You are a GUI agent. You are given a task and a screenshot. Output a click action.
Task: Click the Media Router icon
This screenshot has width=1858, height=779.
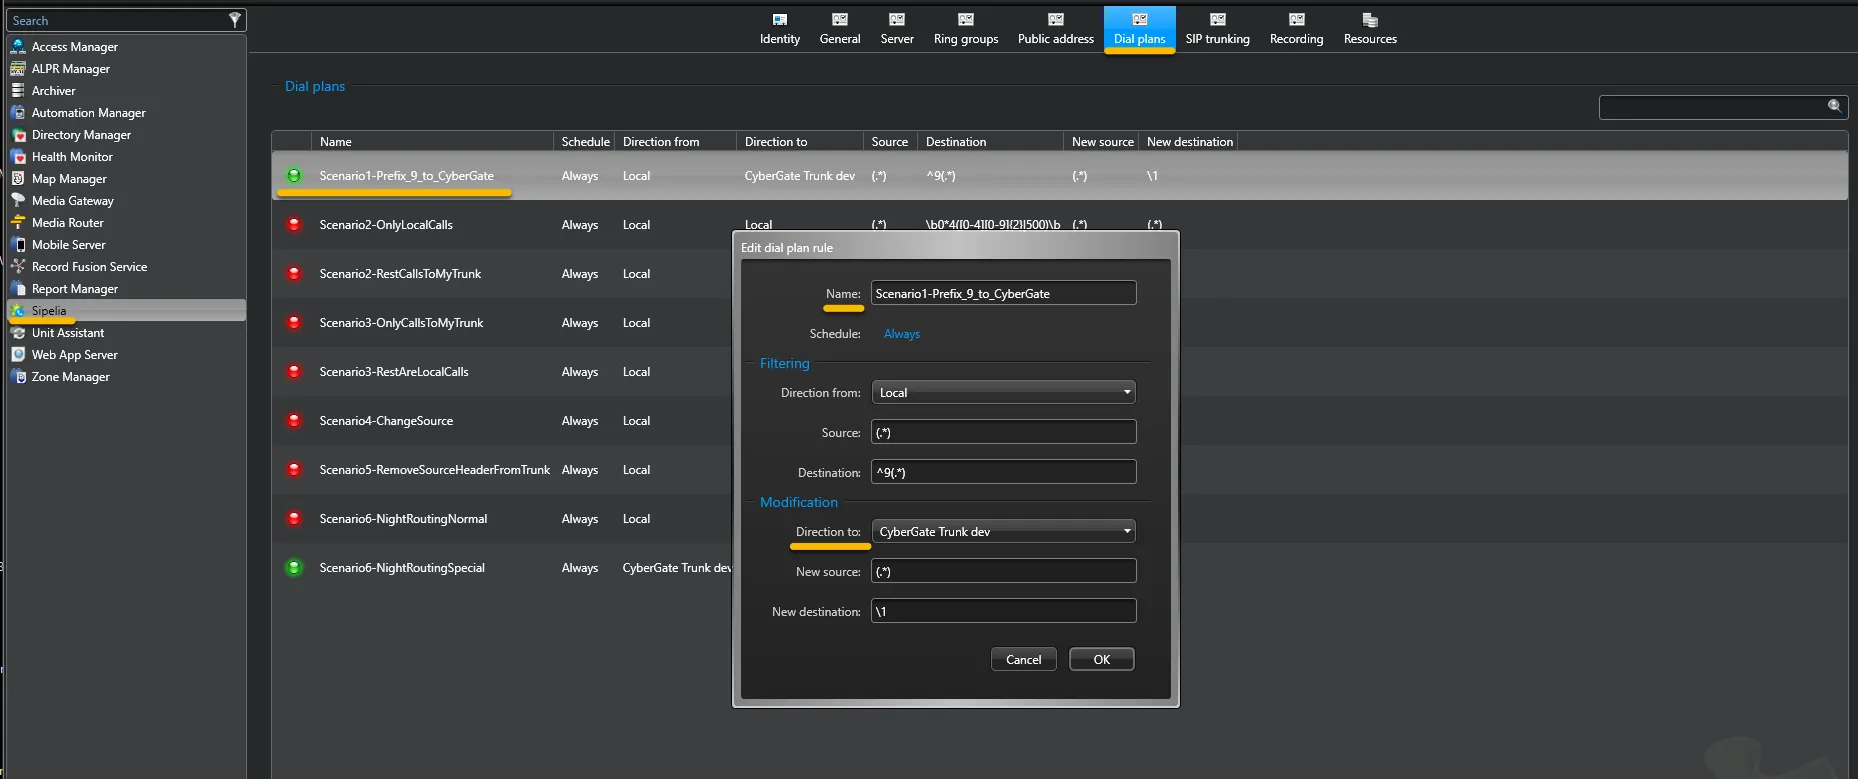18,222
